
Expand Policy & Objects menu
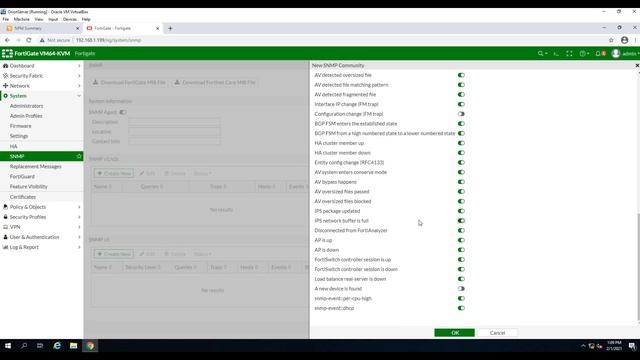click(42, 207)
